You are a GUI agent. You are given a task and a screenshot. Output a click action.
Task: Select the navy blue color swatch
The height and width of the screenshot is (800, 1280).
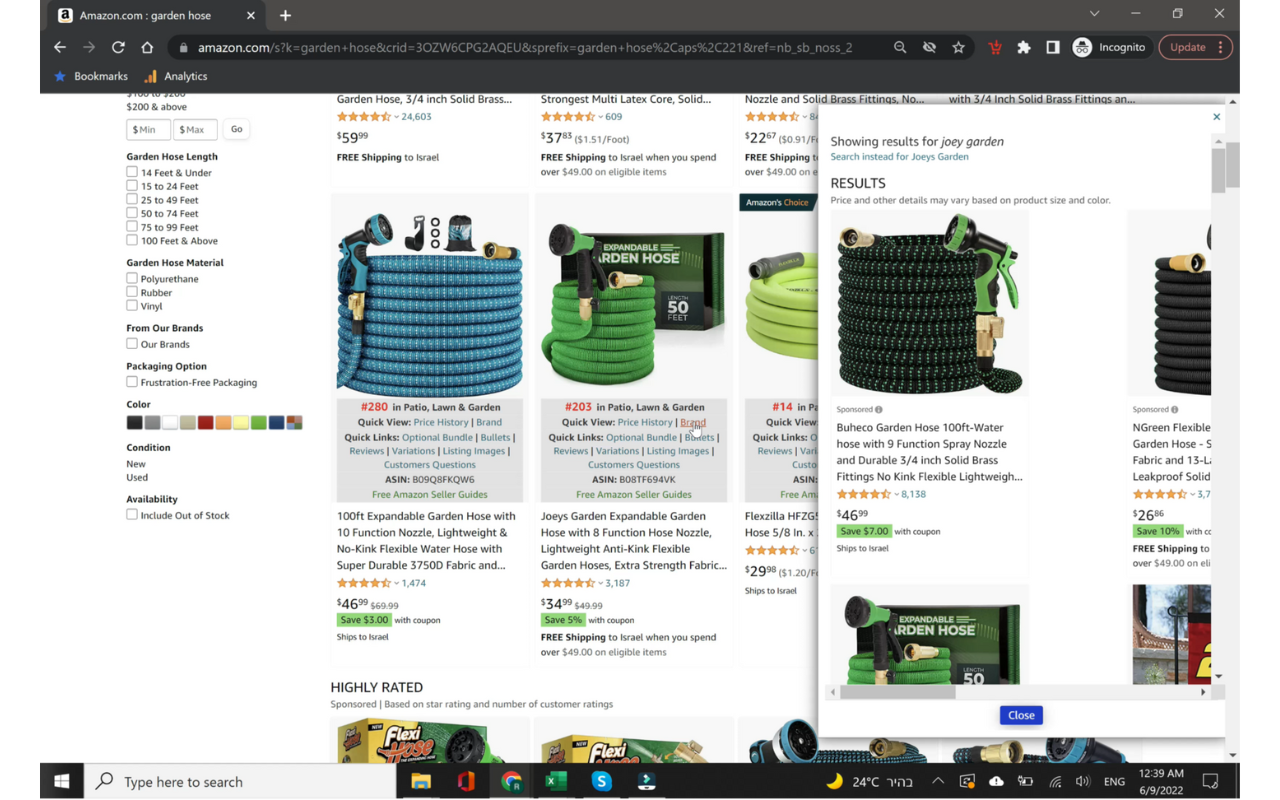(276, 423)
